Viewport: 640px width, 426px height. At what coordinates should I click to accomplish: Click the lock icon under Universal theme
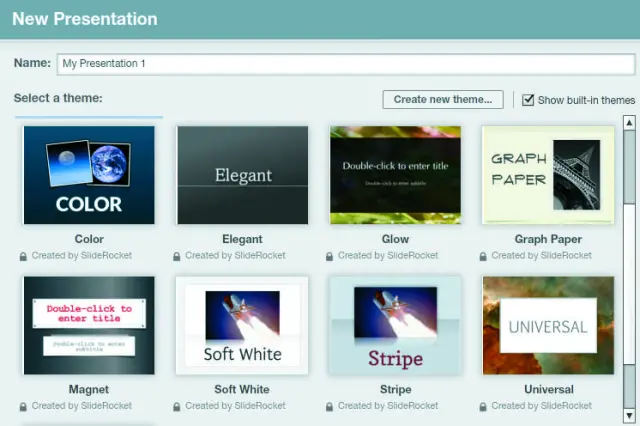point(484,406)
